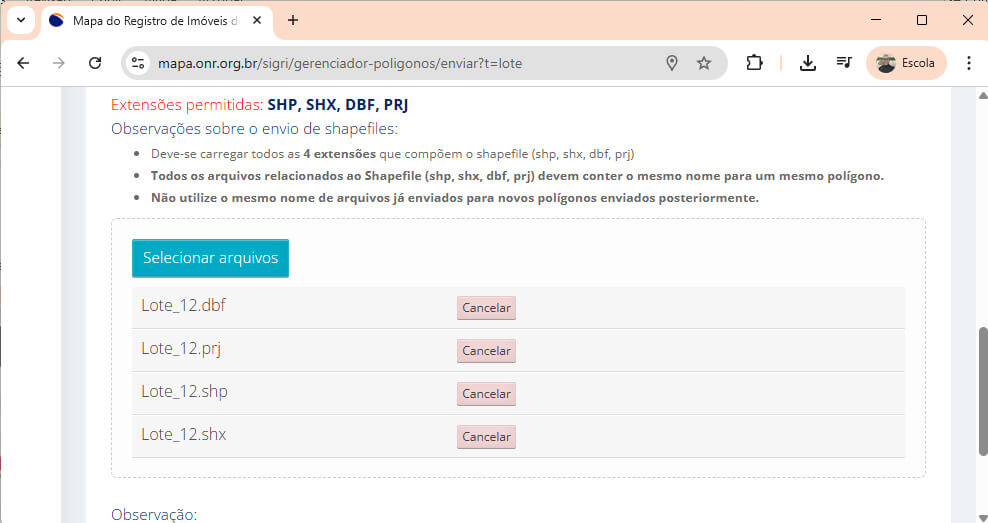This screenshot has width=988, height=523.
Task: Open the media control icon
Action: (x=844, y=63)
